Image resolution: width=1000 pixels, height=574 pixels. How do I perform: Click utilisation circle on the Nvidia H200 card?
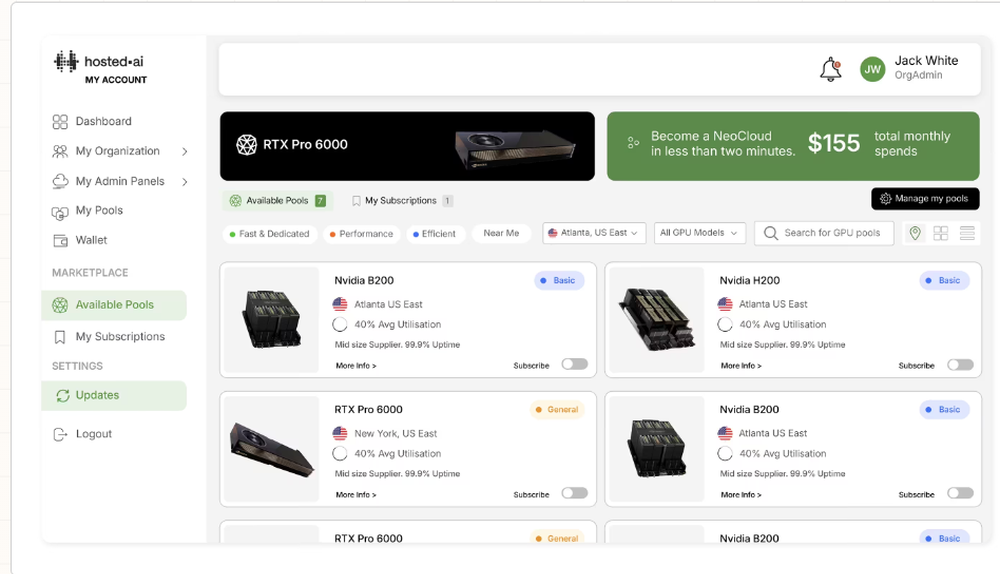point(725,325)
